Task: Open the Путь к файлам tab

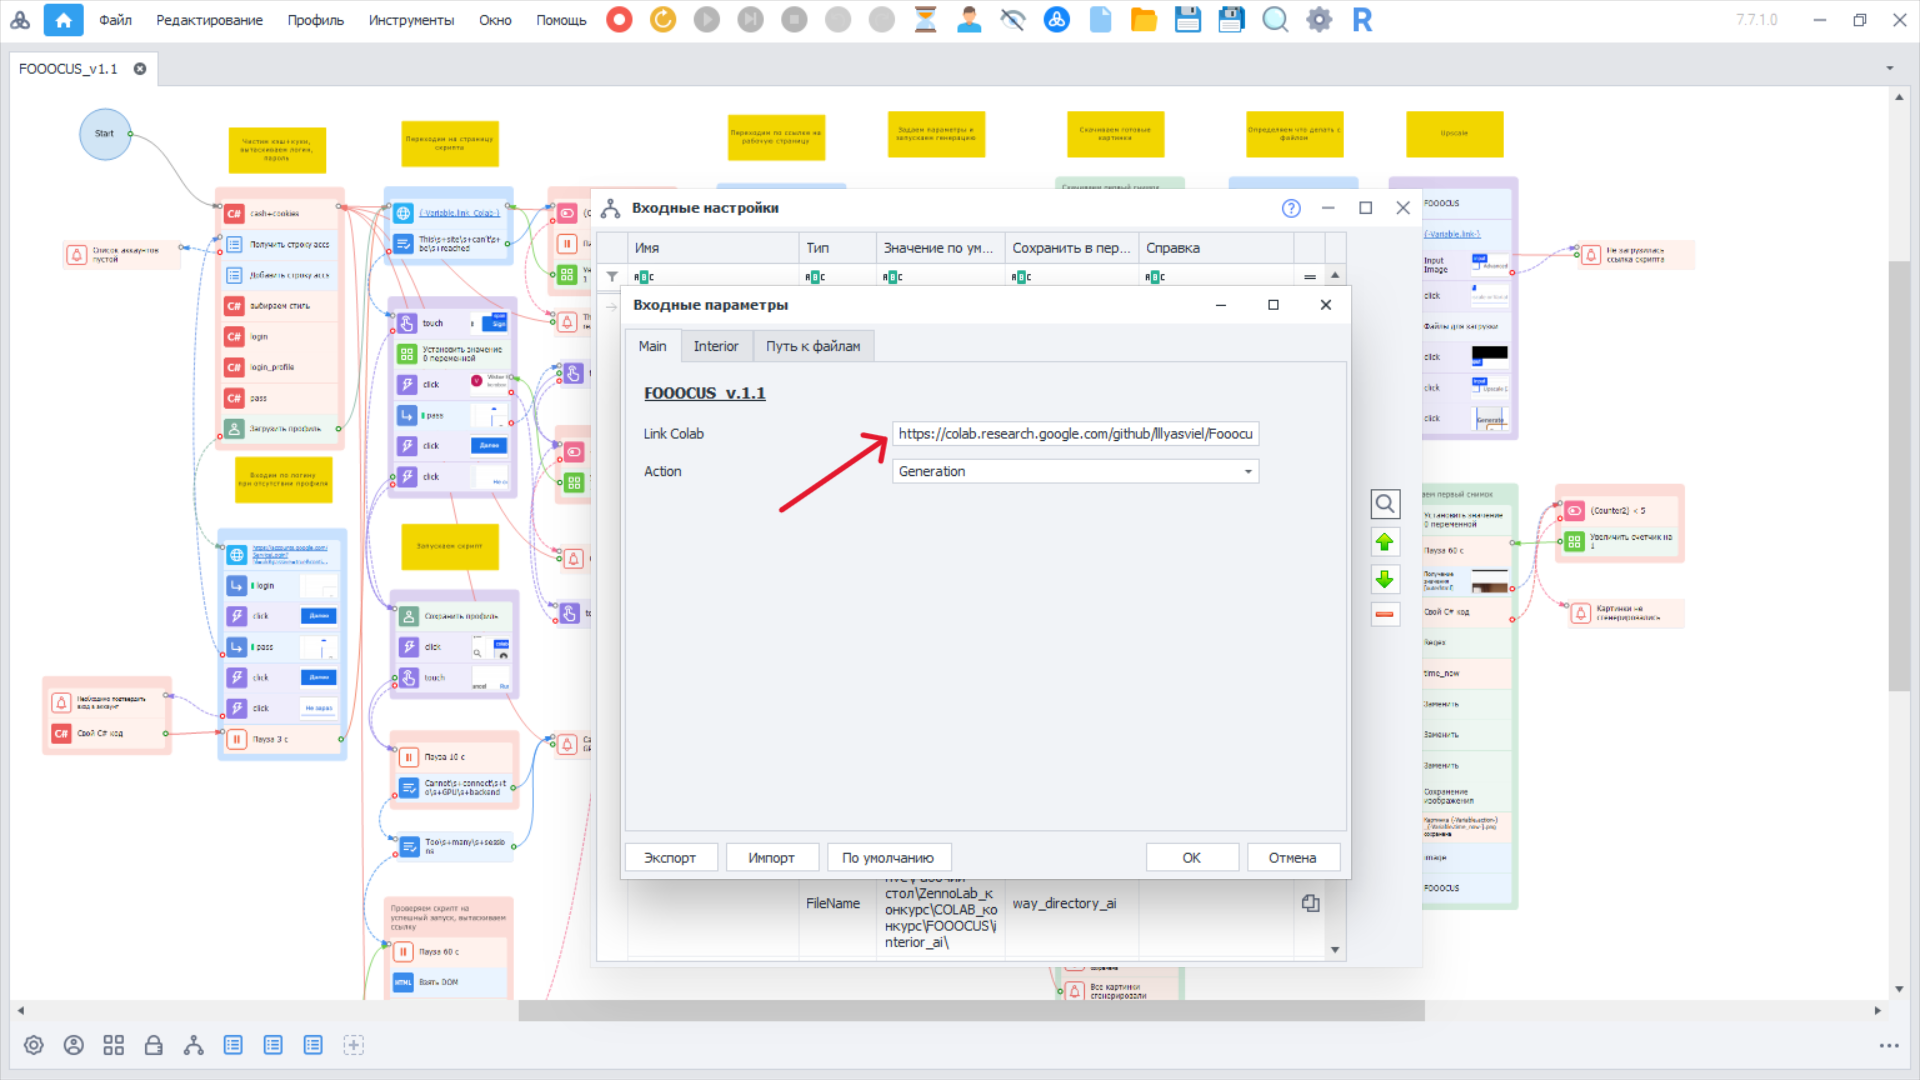Action: click(812, 346)
